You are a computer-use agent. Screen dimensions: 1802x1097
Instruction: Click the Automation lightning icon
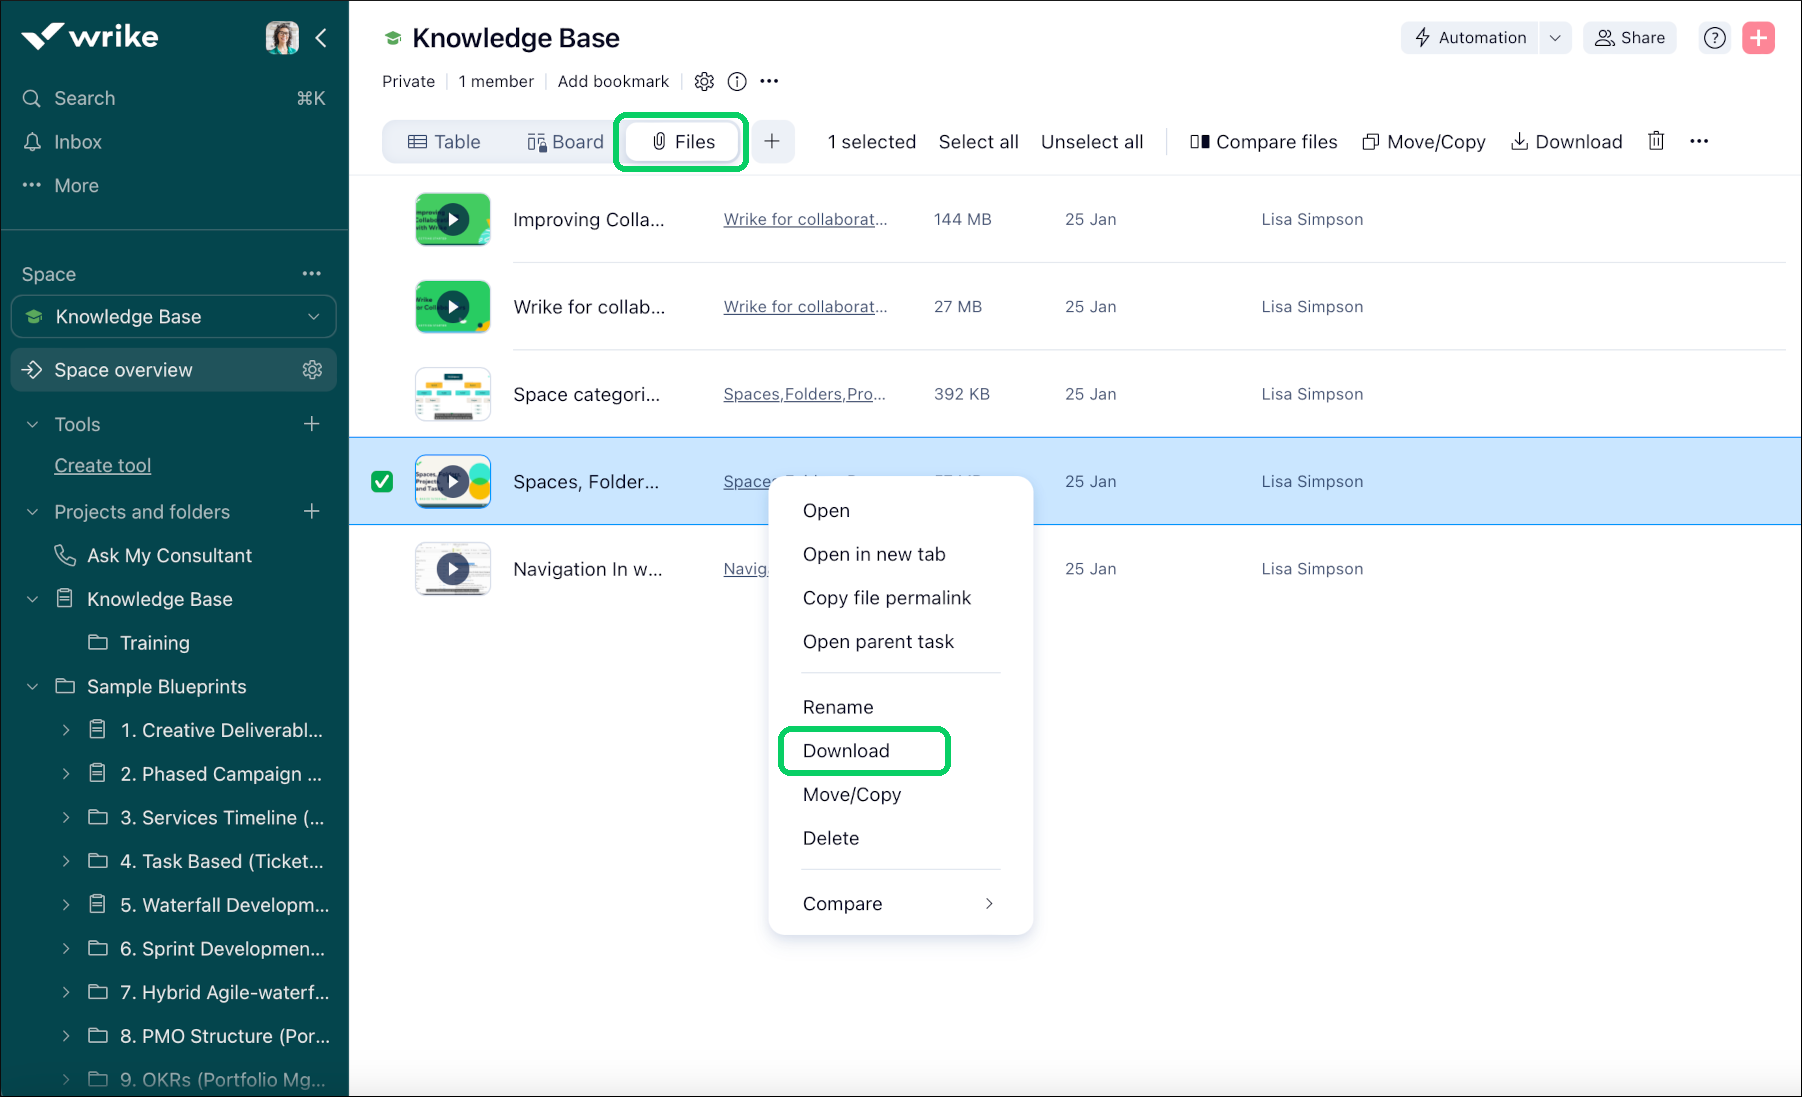(1421, 37)
